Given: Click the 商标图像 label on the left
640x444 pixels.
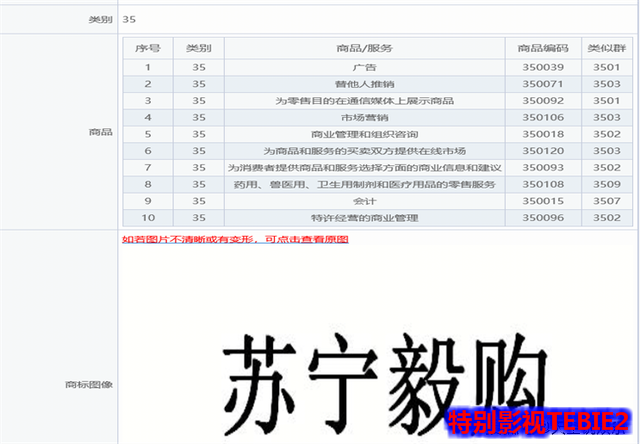Looking at the screenshot, I should coord(88,383).
